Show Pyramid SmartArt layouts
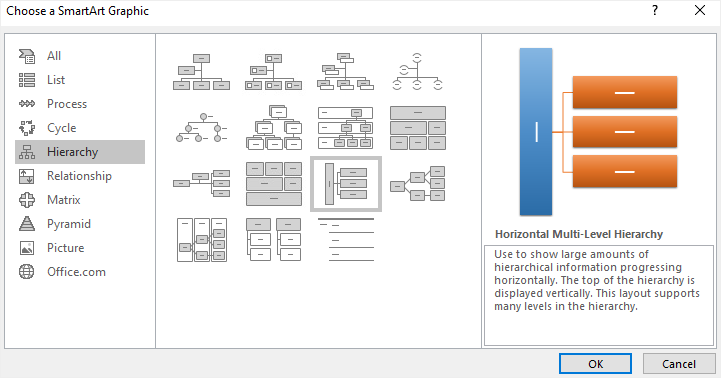Image resolution: width=721 pixels, height=378 pixels. pyautogui.click(x=80, y=223)
